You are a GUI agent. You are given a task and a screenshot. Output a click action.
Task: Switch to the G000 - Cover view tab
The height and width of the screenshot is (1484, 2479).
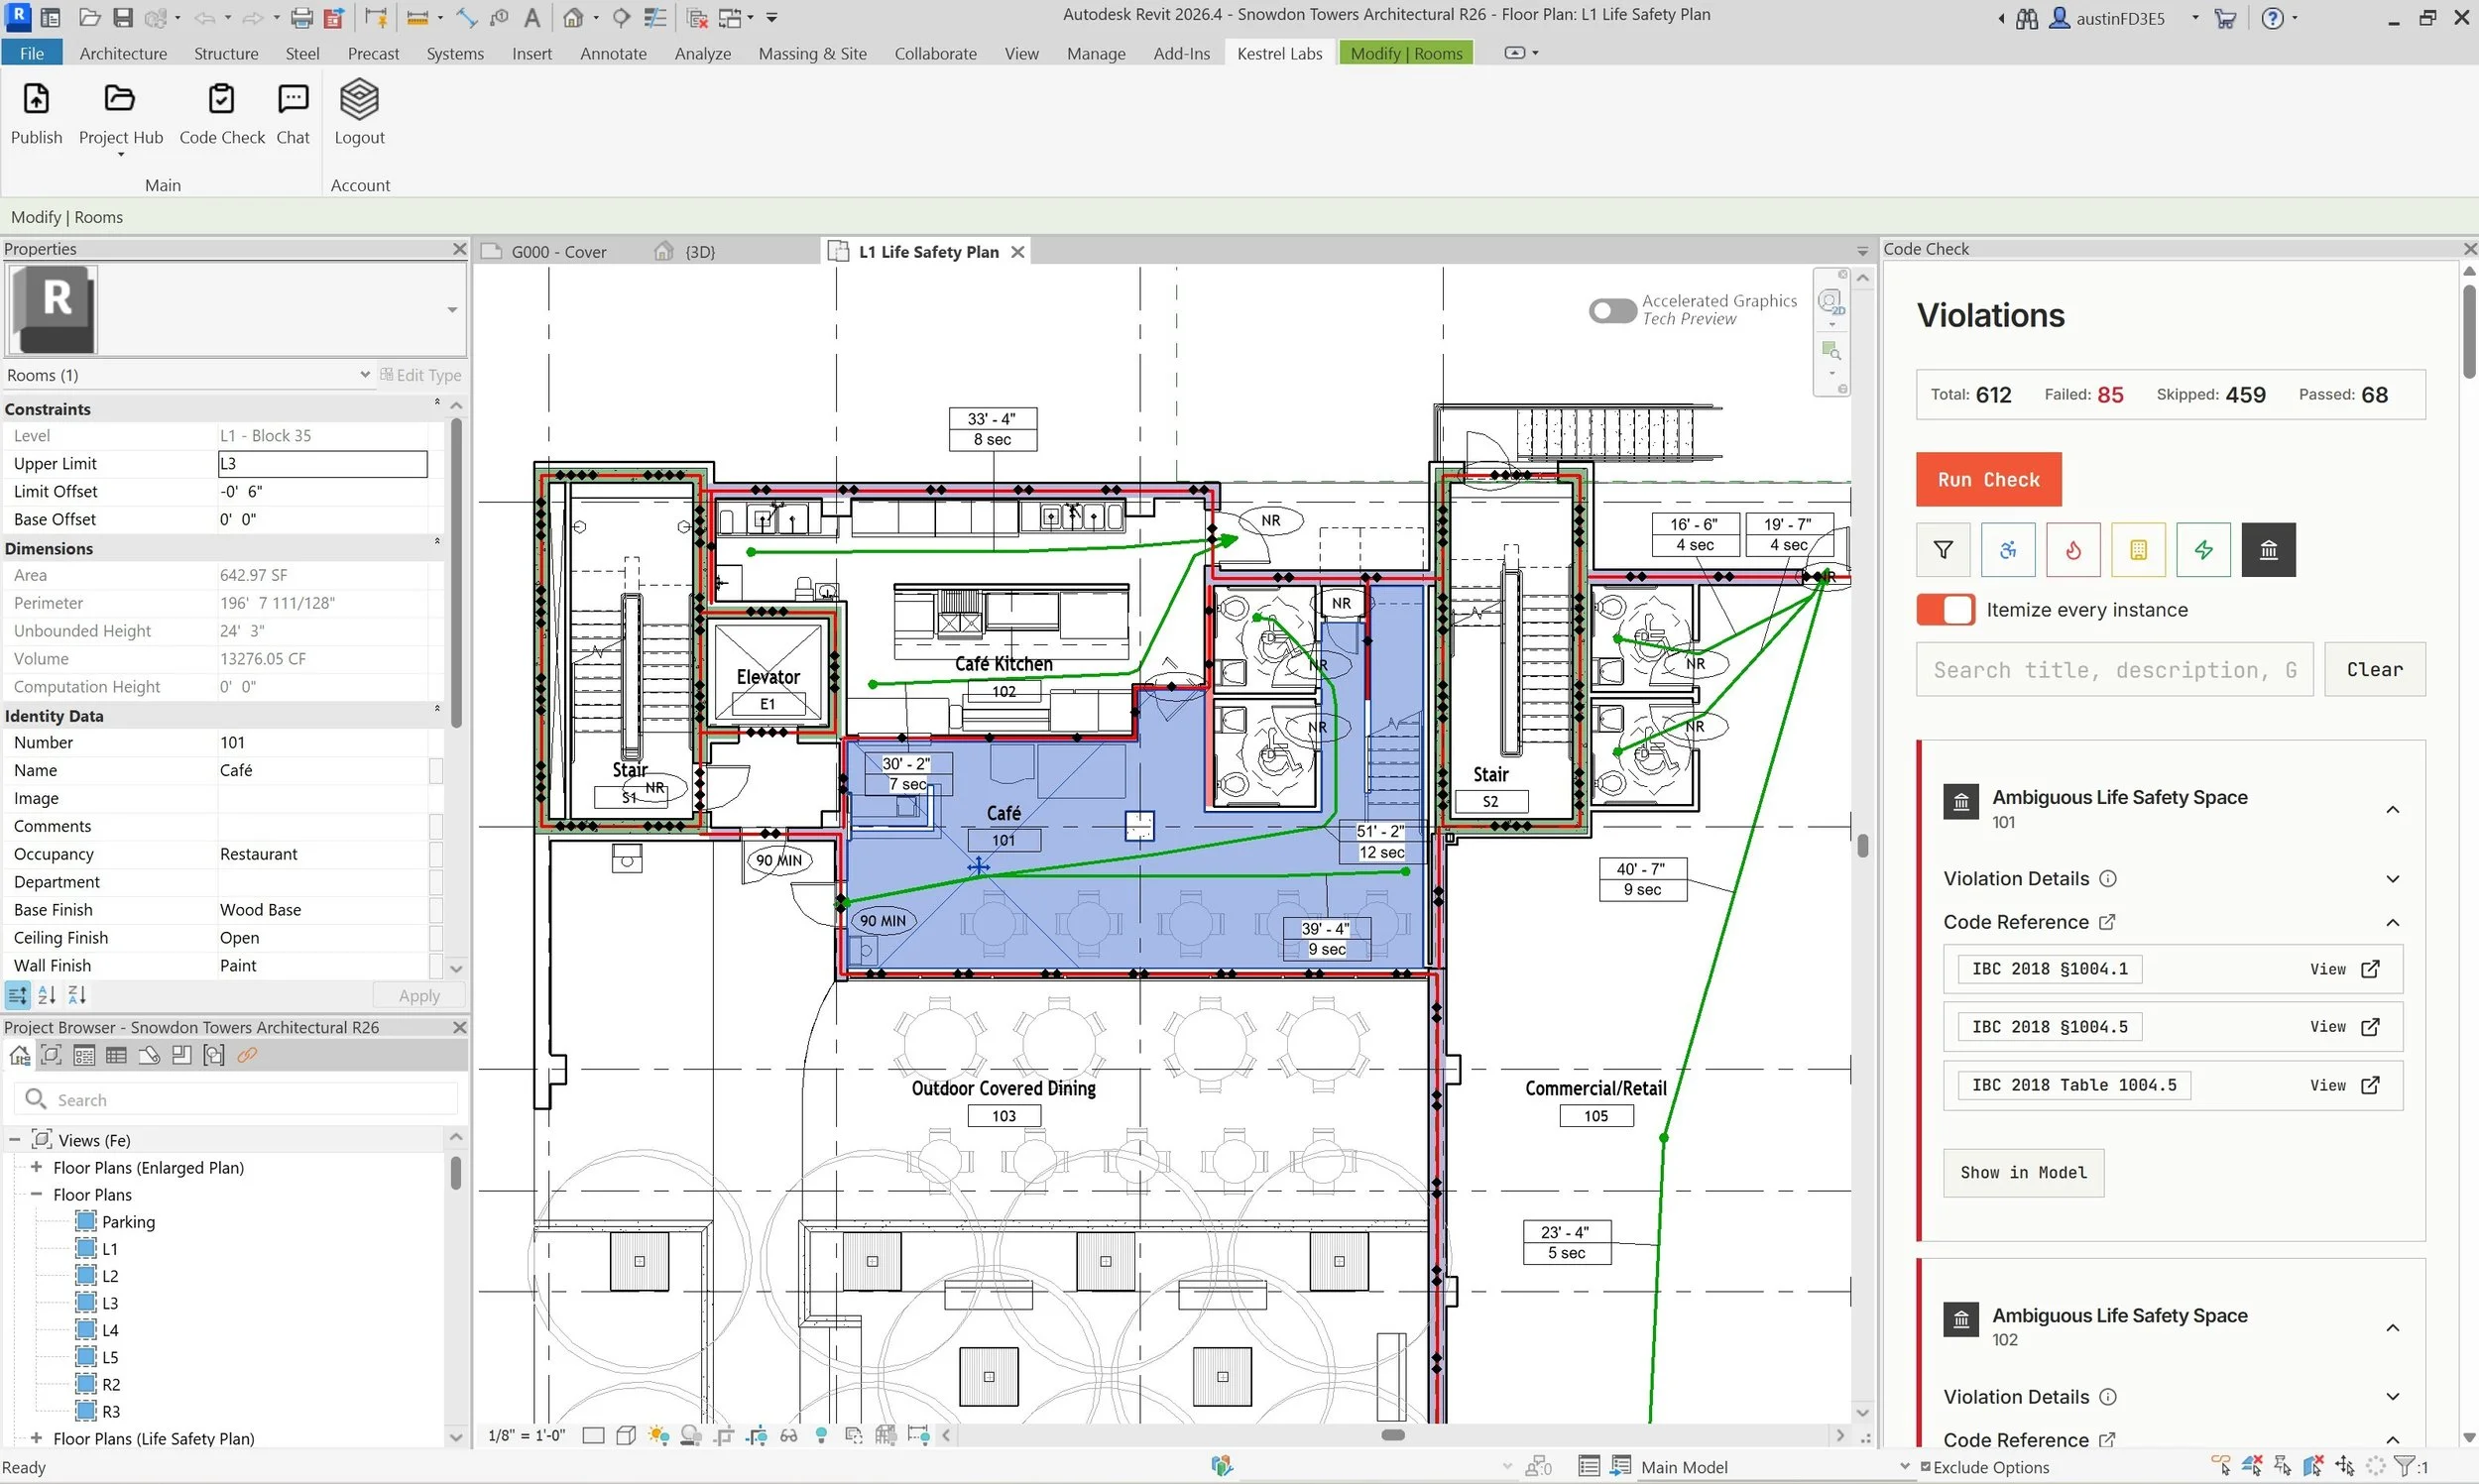(x=560, y=251)
